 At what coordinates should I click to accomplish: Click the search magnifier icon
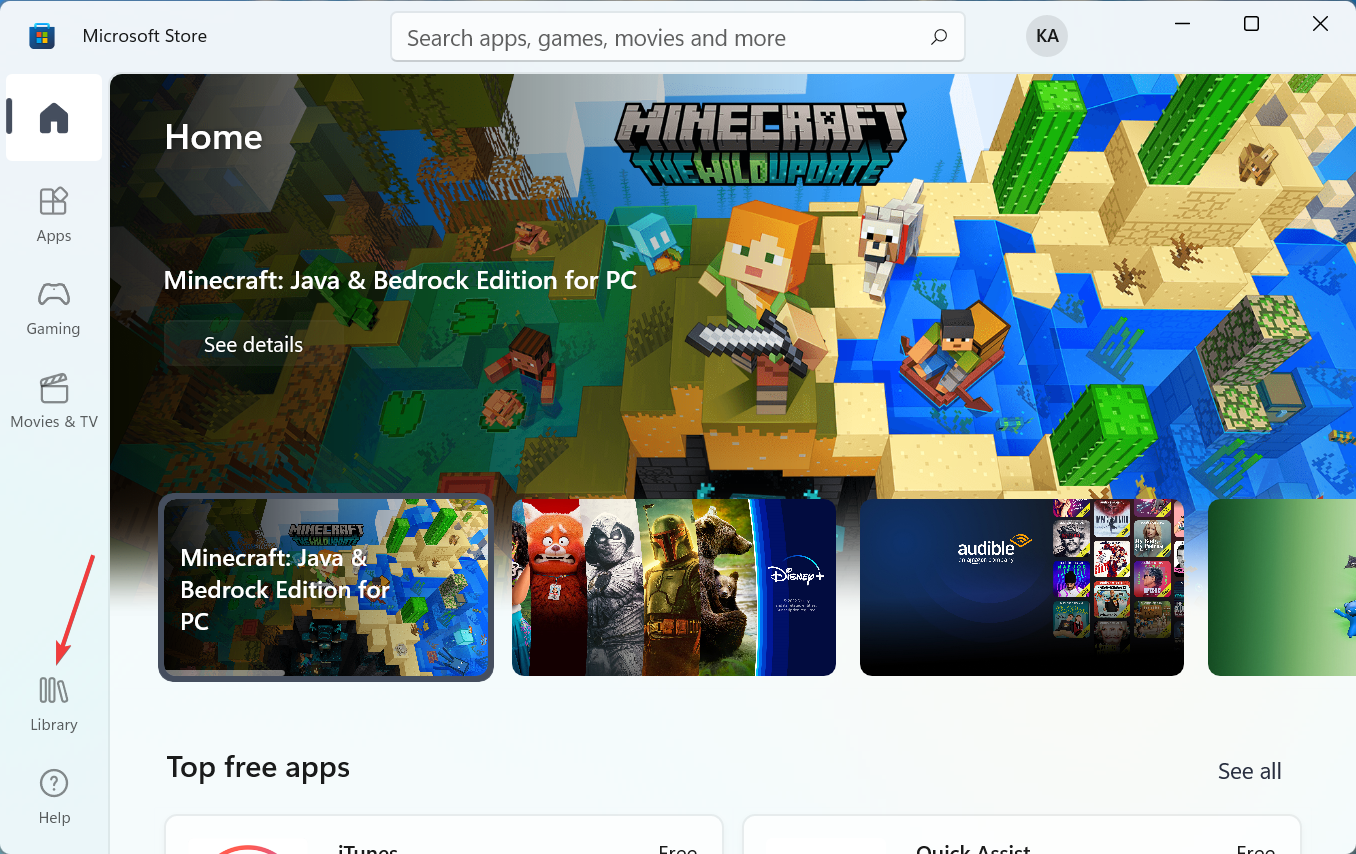point(938,38)
